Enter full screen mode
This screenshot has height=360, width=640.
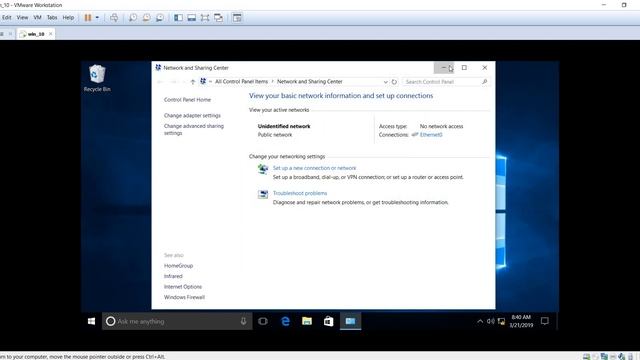pos(205,18)
